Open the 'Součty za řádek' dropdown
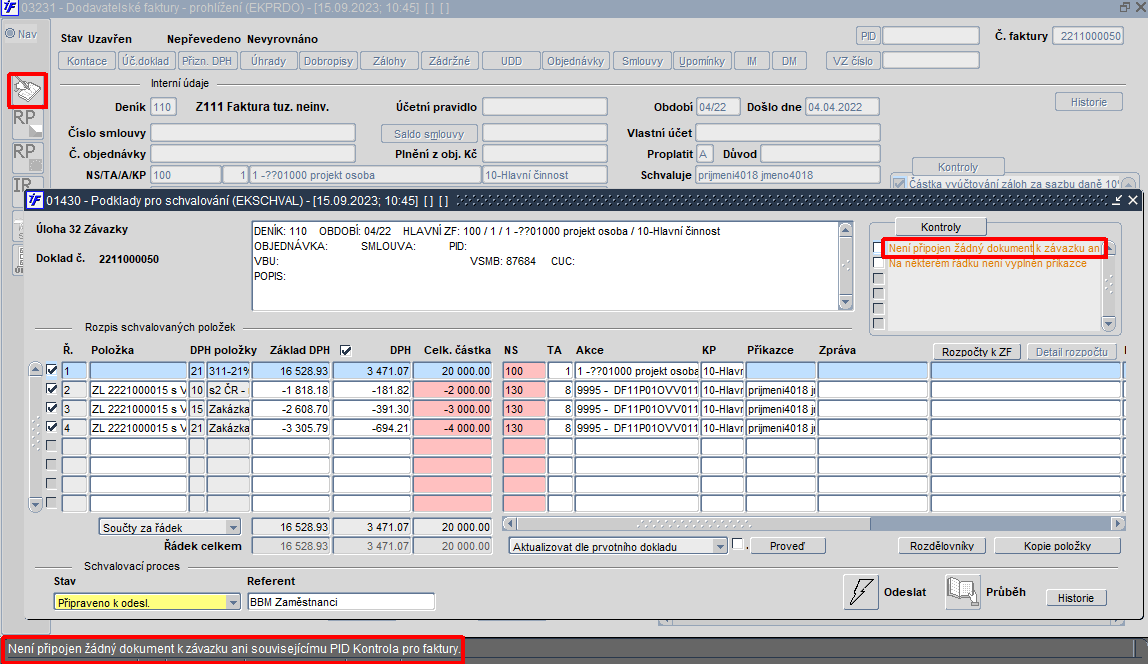The height and width of the screenshot is (664, 1148). (x=232, y=527)
